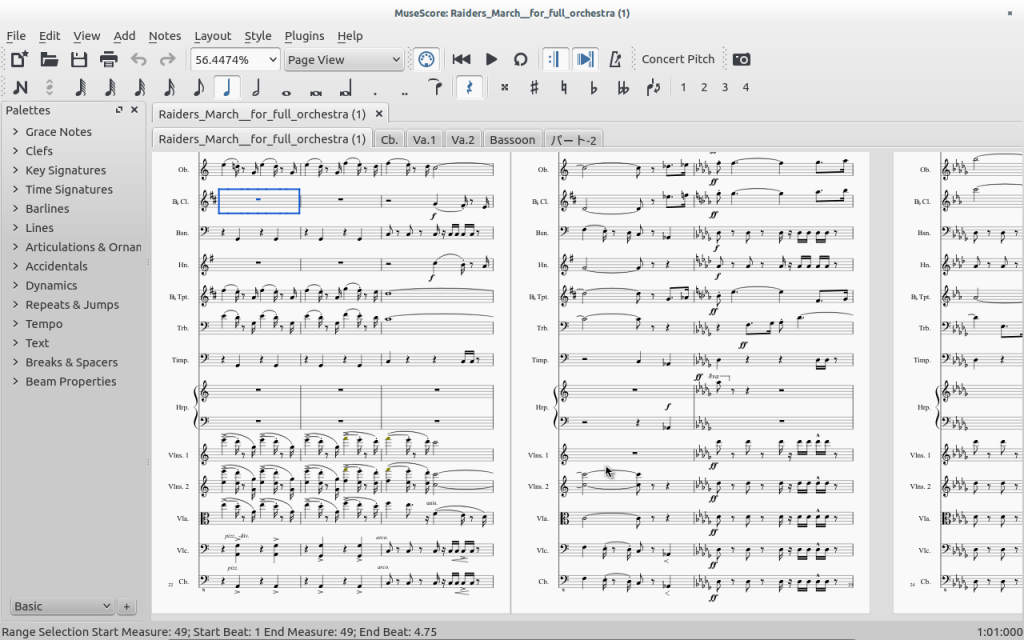Image resolution: width=1024 pixels, height=640 pixels.
Task: Toggle MIDI input
Action: (426, 59)
